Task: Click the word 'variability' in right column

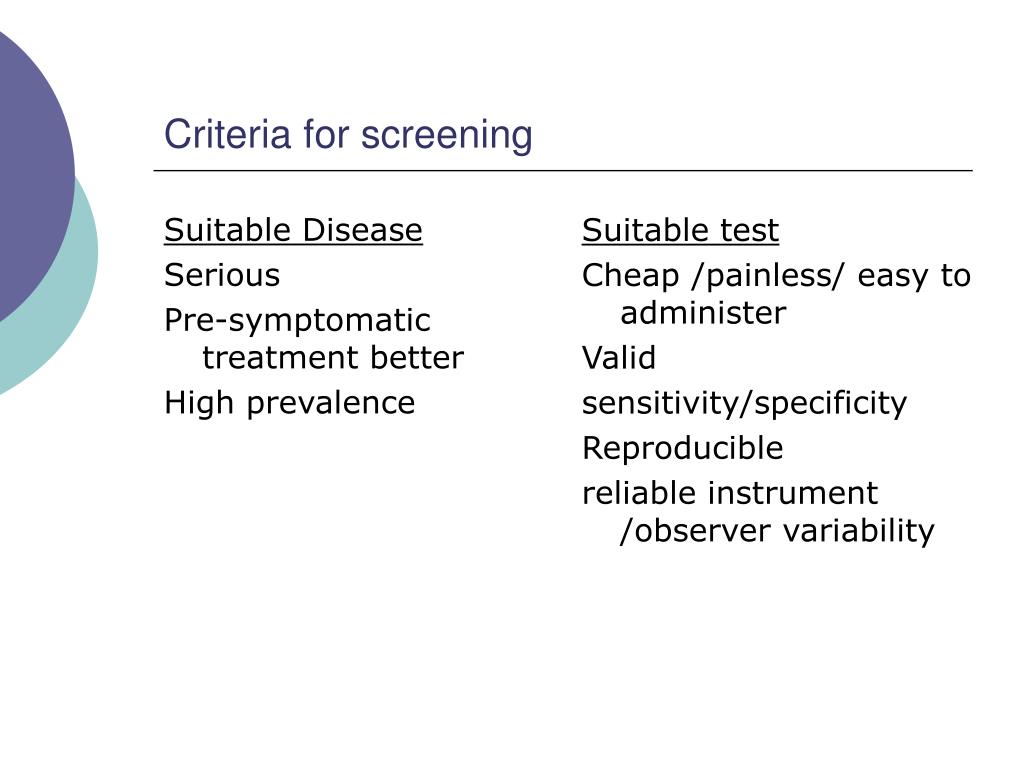Action: (x=859, y=532)
